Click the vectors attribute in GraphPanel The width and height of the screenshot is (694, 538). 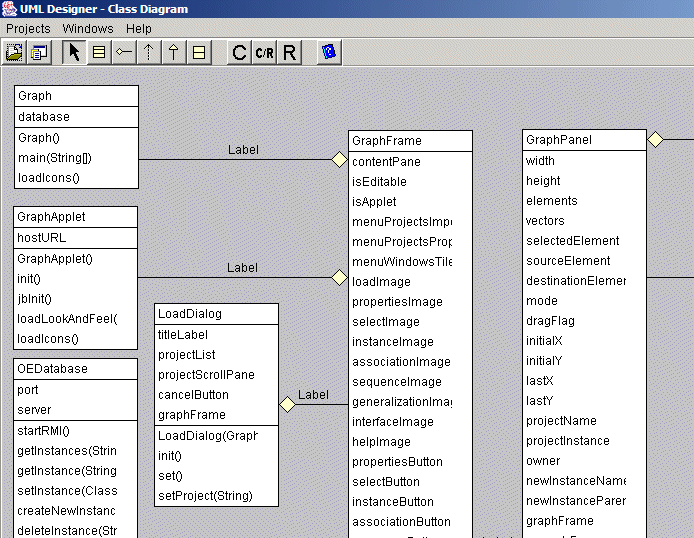(545, 221)
